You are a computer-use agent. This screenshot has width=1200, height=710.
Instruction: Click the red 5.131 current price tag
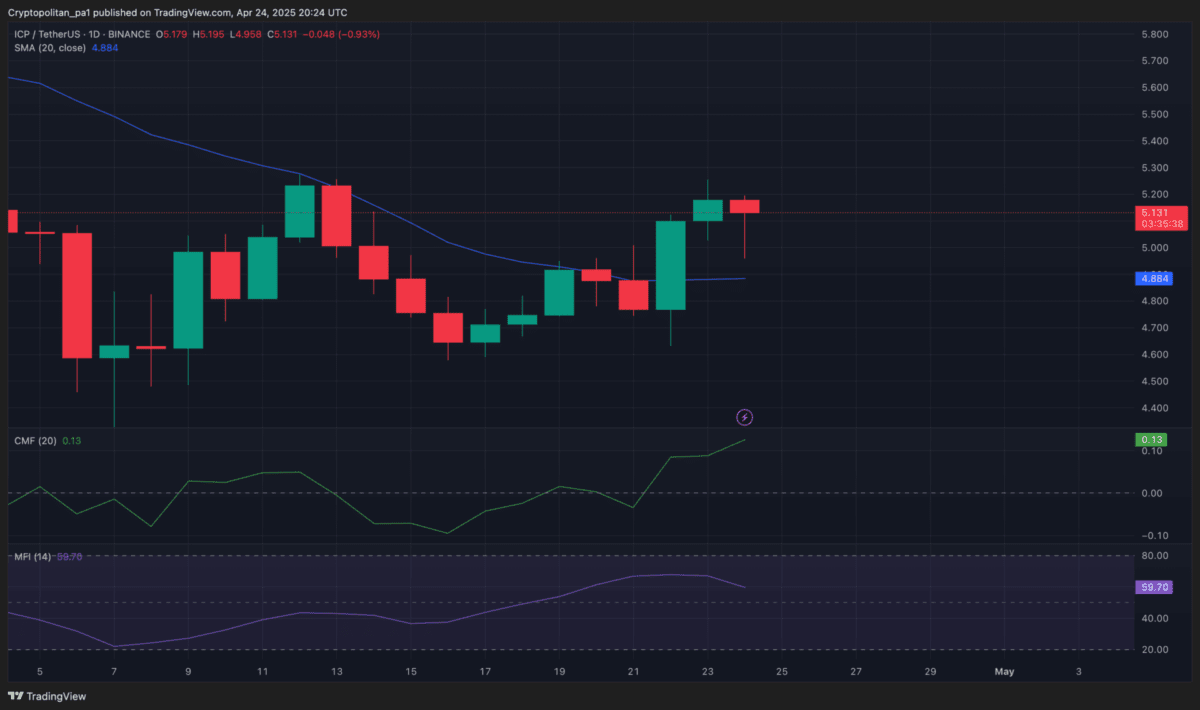tap(1161, 213)
